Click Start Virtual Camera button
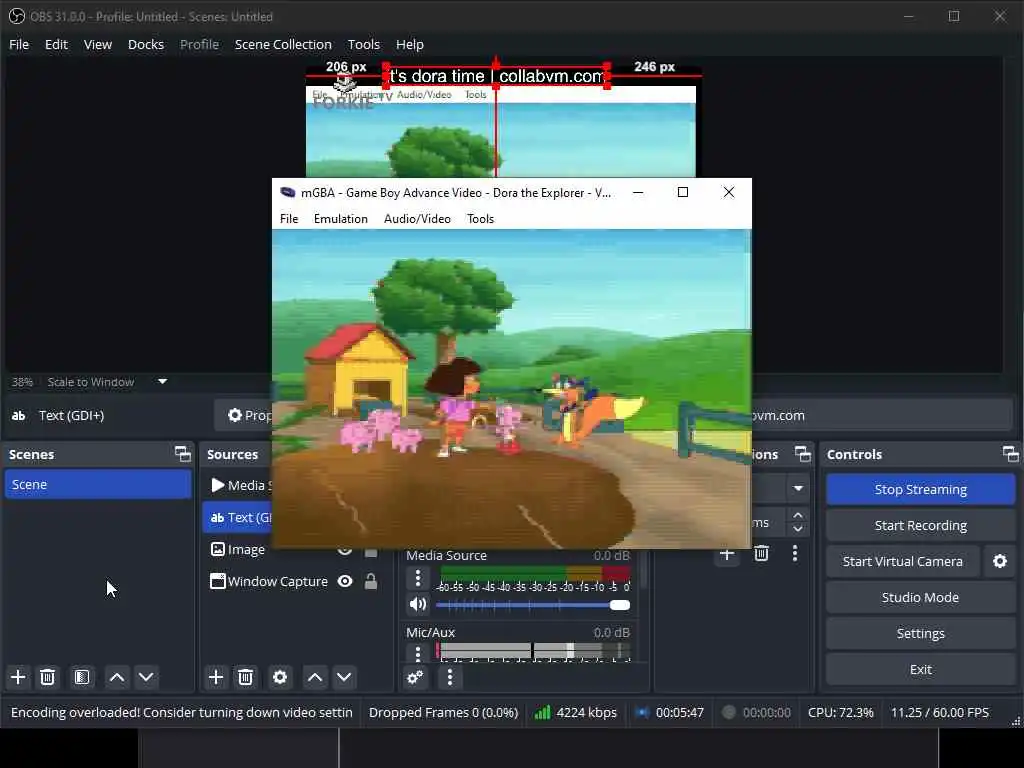 [x=903, y=562]
